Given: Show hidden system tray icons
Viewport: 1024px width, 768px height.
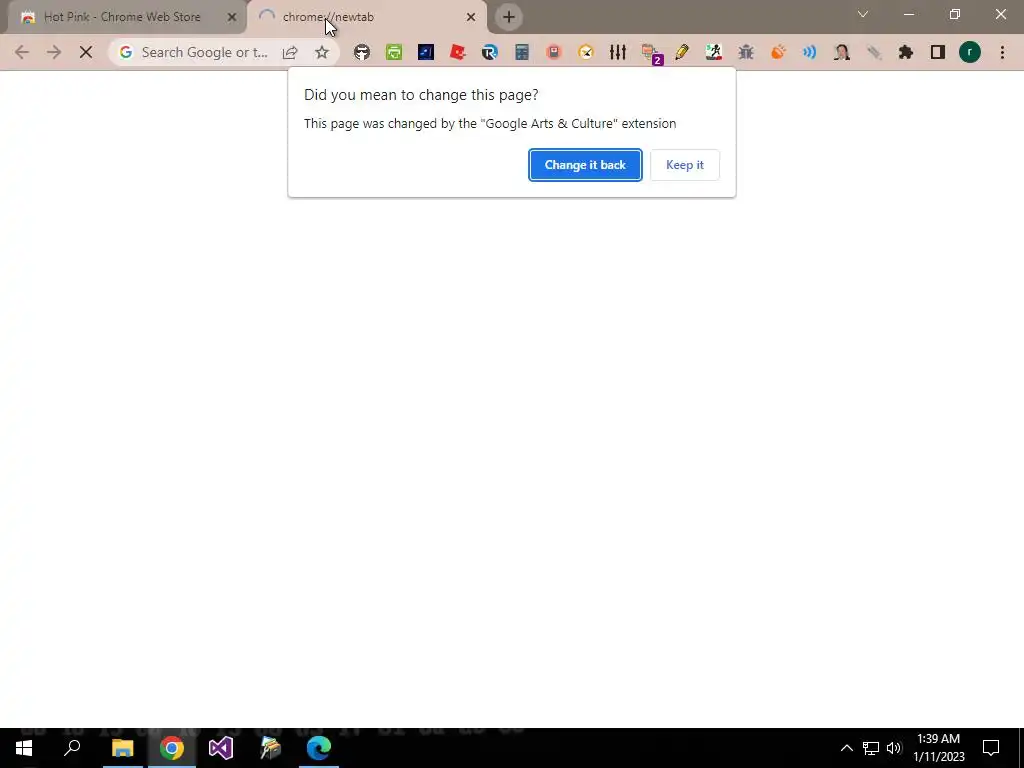Looking at the screenshot, I should pos(846,748).
